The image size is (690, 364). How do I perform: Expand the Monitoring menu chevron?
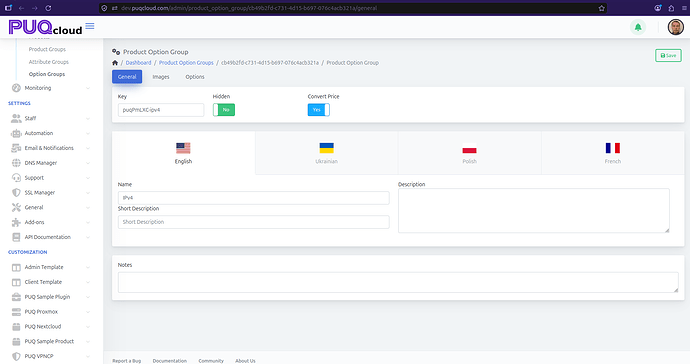click(88, 88)
